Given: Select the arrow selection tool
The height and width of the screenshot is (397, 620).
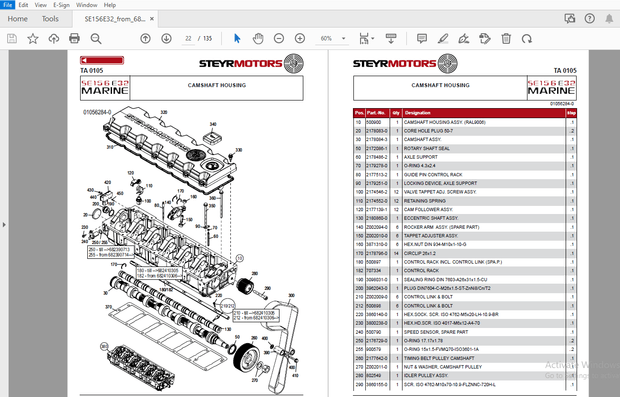Looking at the screenshot, I should [x=237, y=38].
